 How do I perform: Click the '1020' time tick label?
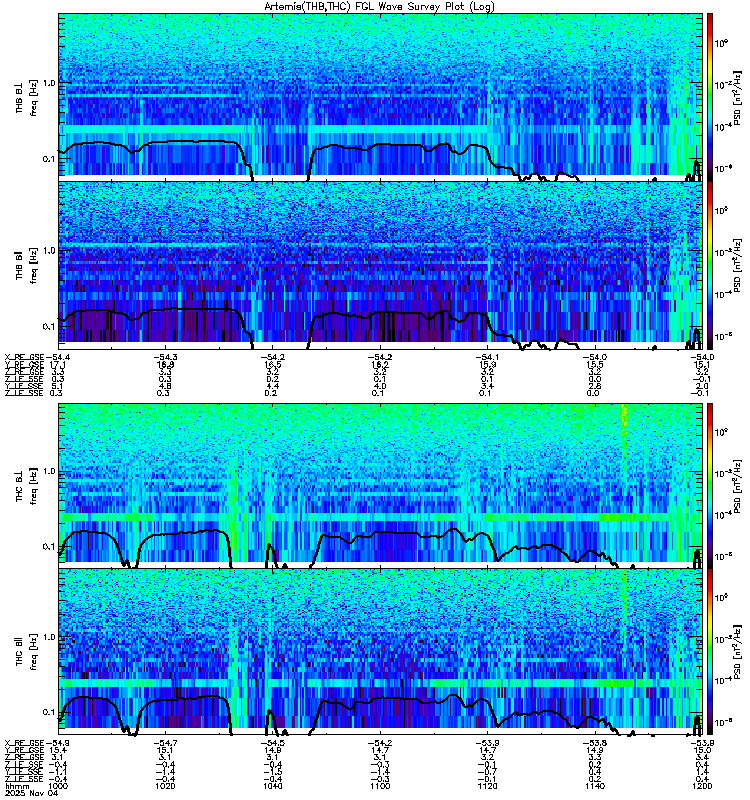coord(165,786)
